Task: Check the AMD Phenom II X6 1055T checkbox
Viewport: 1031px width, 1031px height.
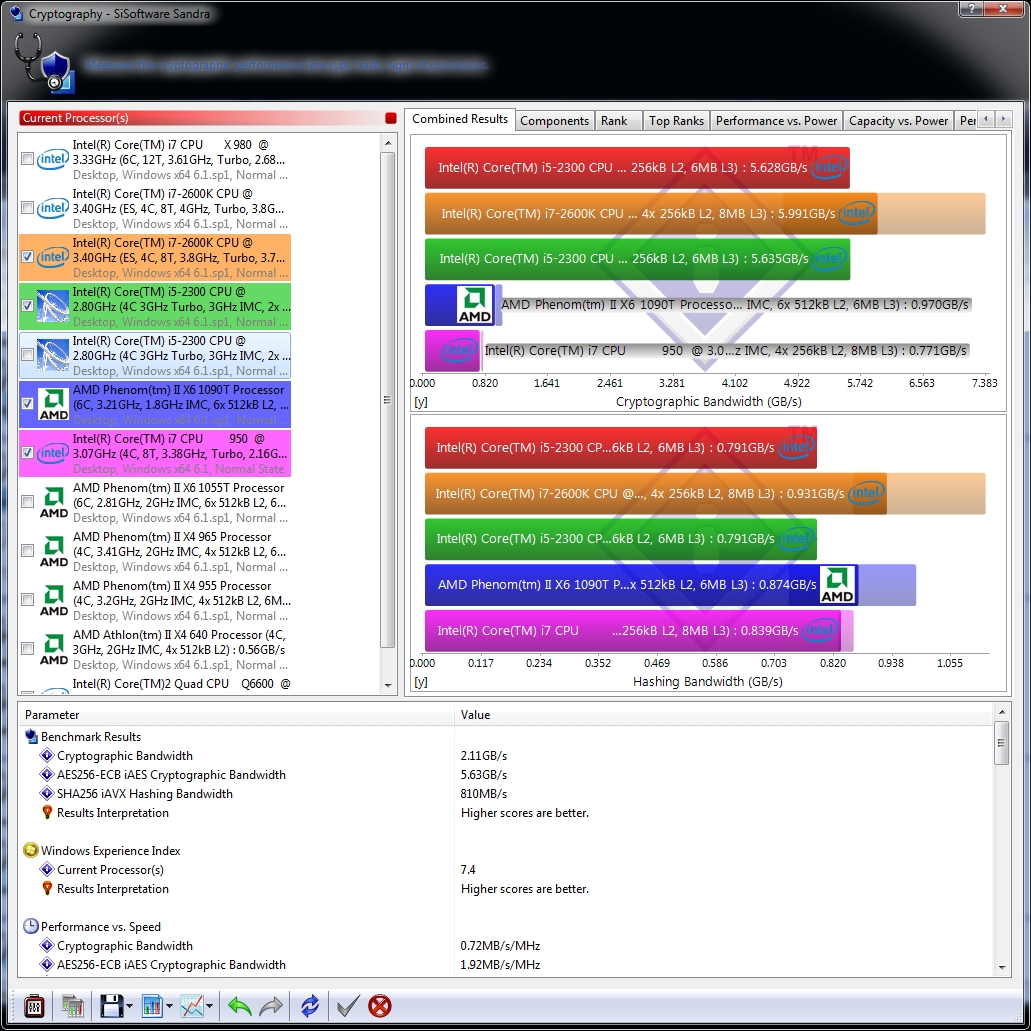Action: pyautogui.click(x=27, y=502)
